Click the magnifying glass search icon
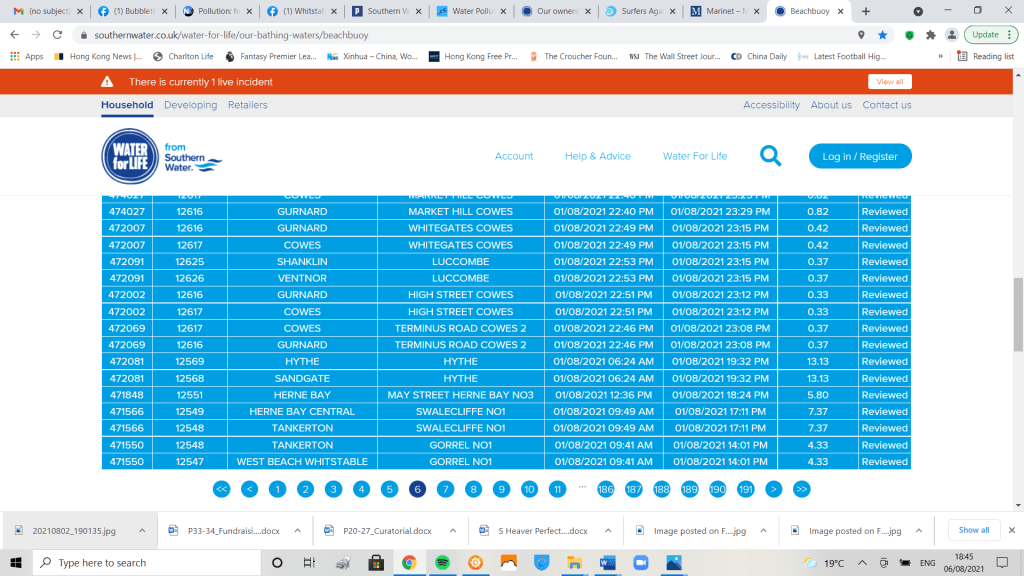Viewport: 1024px width, 576px height. [770, 156]
